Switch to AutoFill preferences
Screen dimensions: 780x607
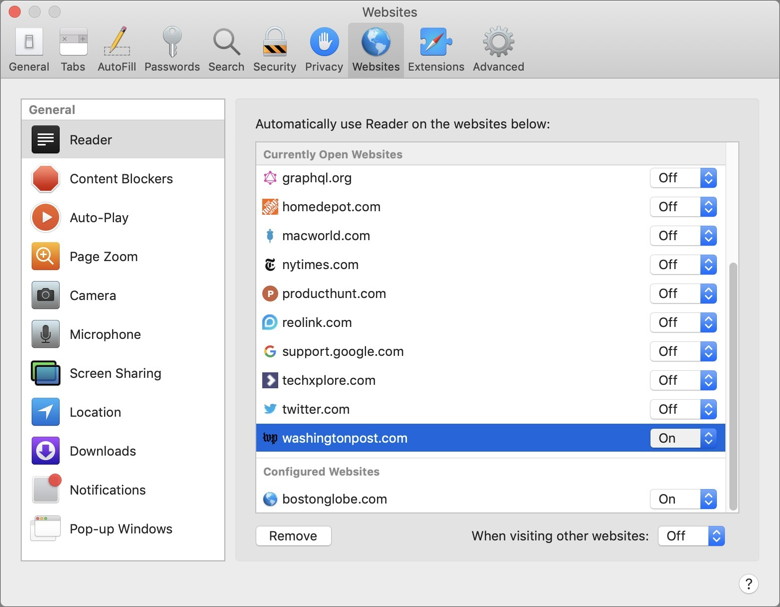point(117,50)
